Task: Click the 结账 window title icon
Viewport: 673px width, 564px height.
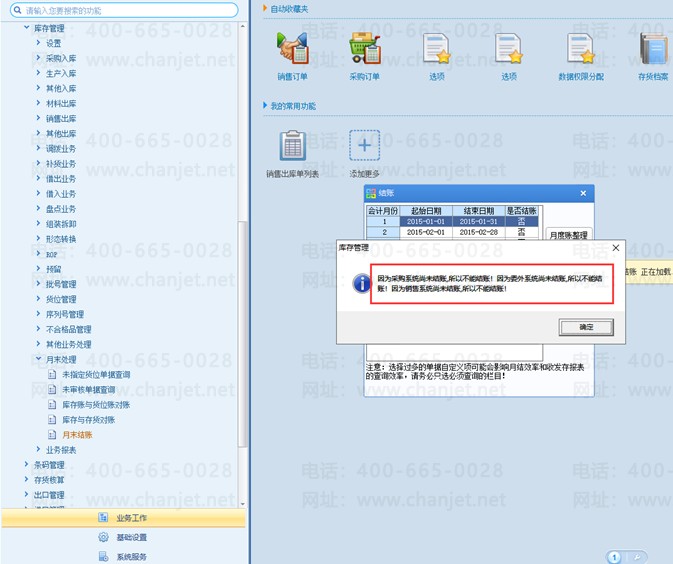Action: pos(370,193)
